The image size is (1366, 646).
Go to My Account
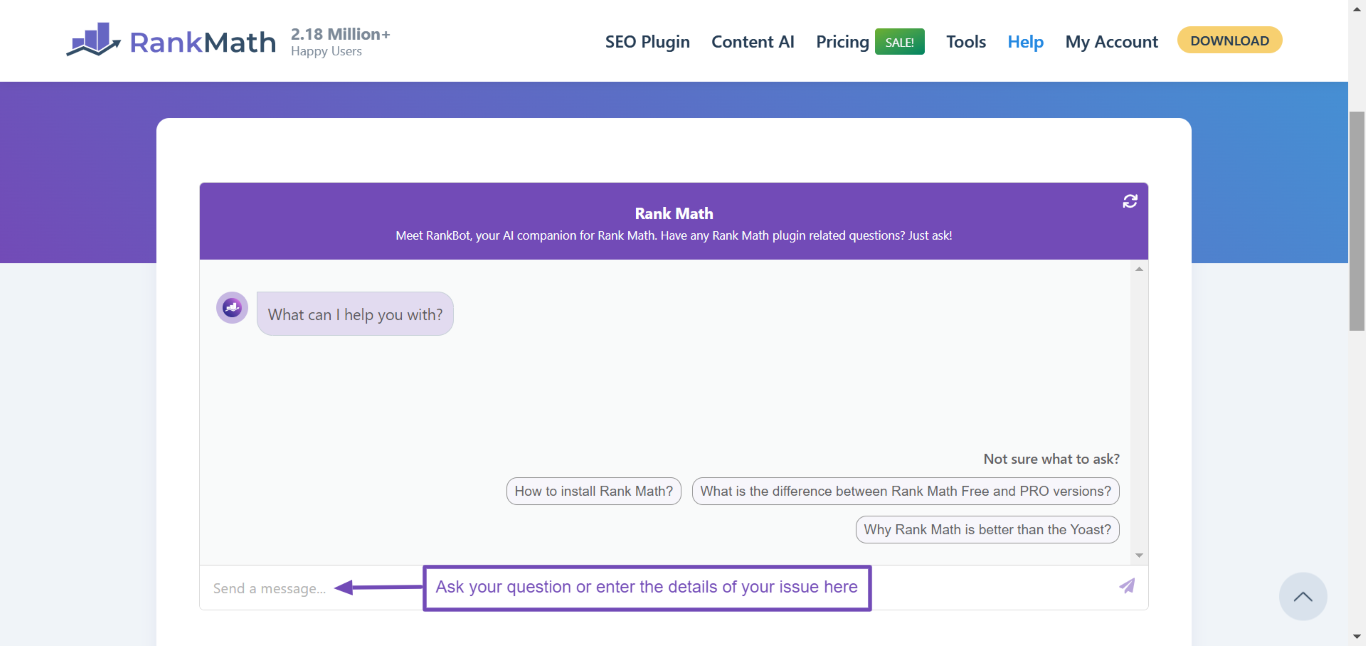[1111, 42]
